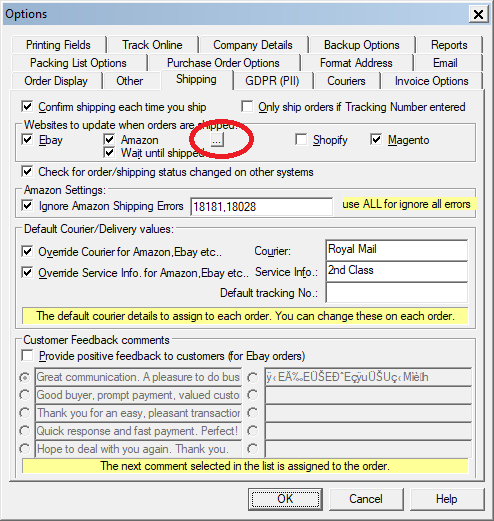494x521 pixels.
Task: Toggle Wait until shipped checkbox
Action: [x=109, y=153]
